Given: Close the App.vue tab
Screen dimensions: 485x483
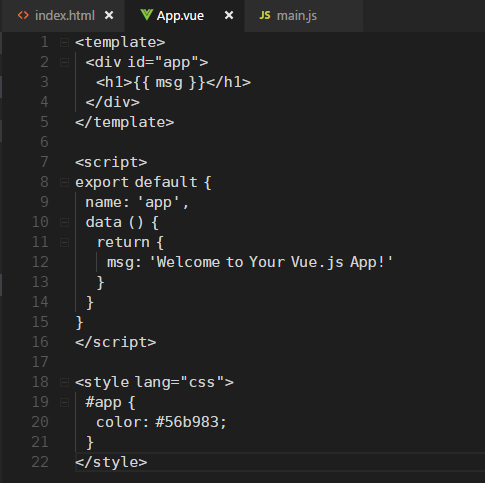Looking at the screenshot, I should (229, 15).
